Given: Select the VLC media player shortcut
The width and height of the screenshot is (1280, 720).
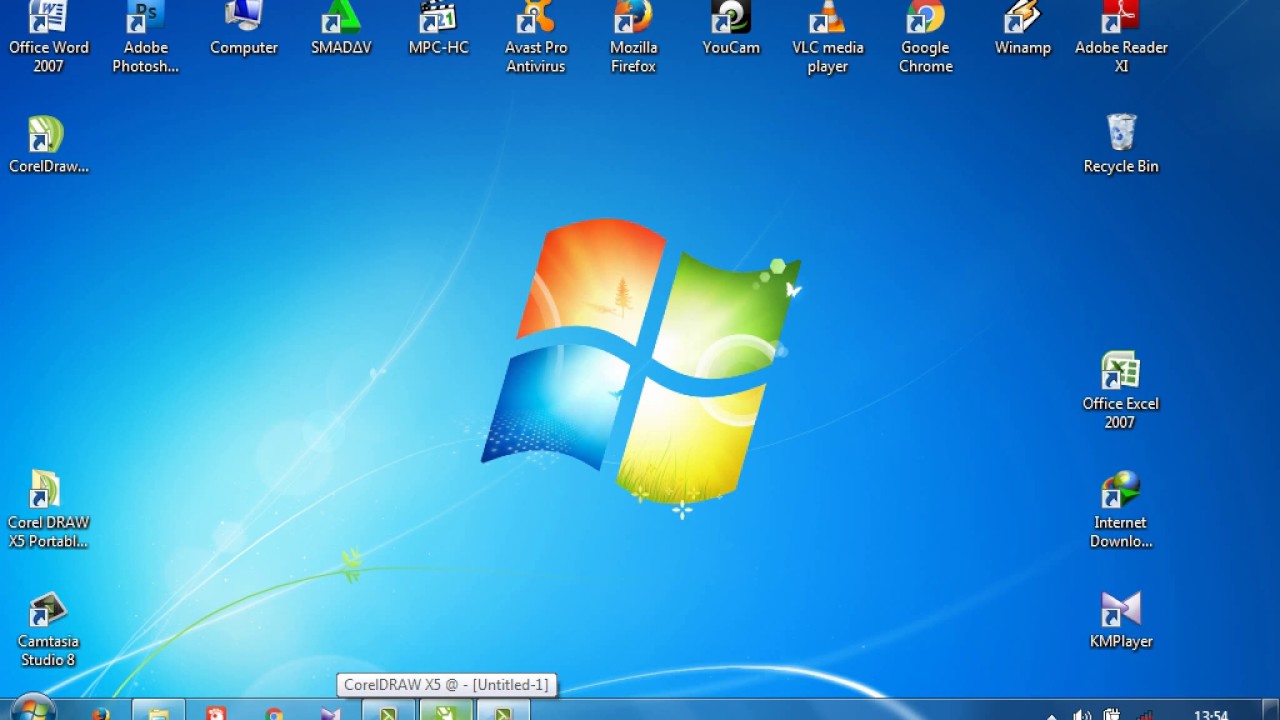Looking at the screenshot, I should pos(828,38).
